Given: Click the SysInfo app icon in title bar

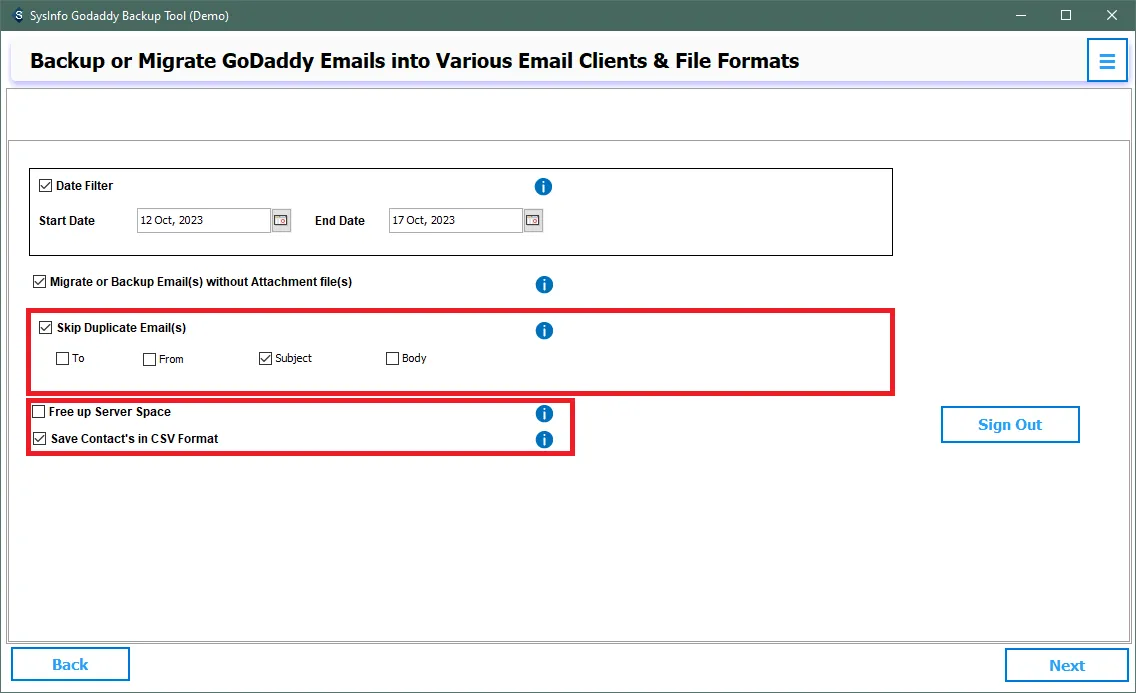Looking at the screenshot, I should pyautogui.click(x=18, y=15).
